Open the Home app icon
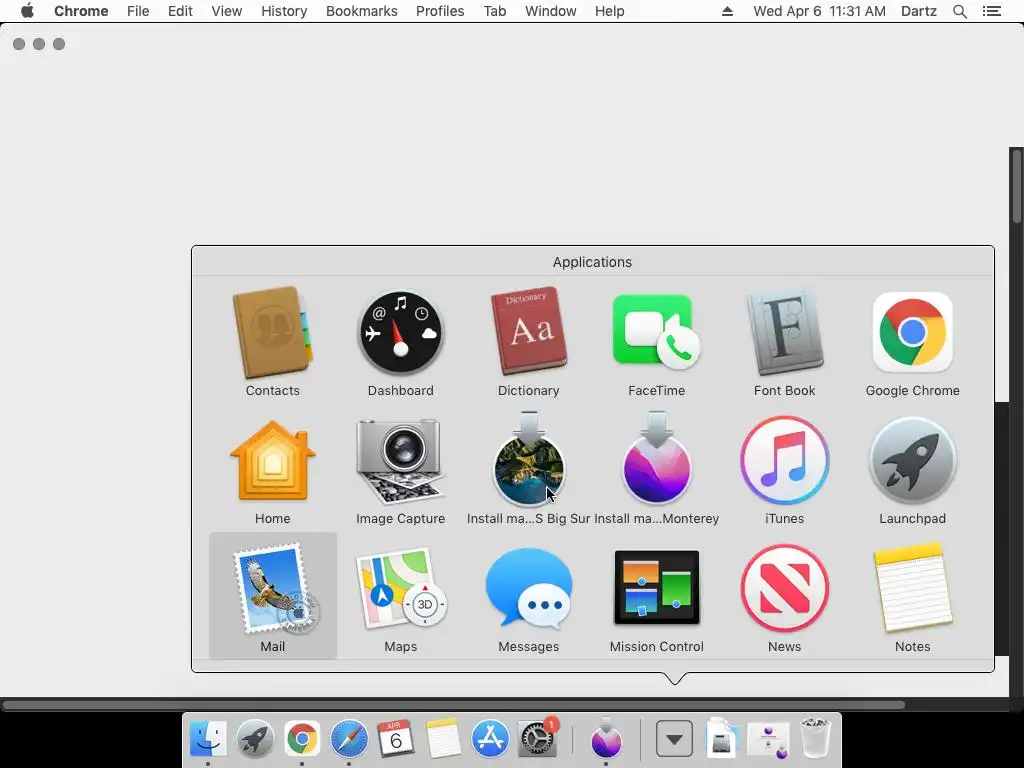The height and width of the screenshot is (768, 1024). click(272, 461)
